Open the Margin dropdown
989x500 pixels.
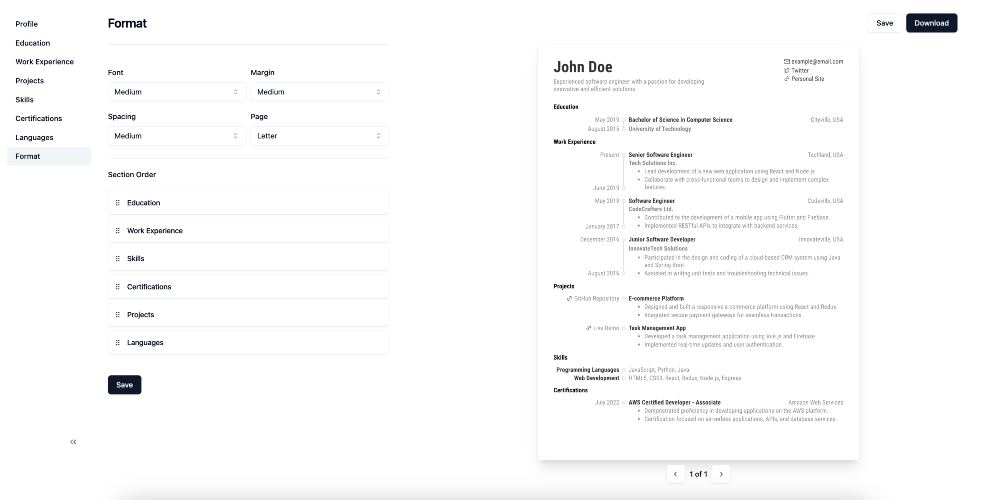tap(319, 92)
